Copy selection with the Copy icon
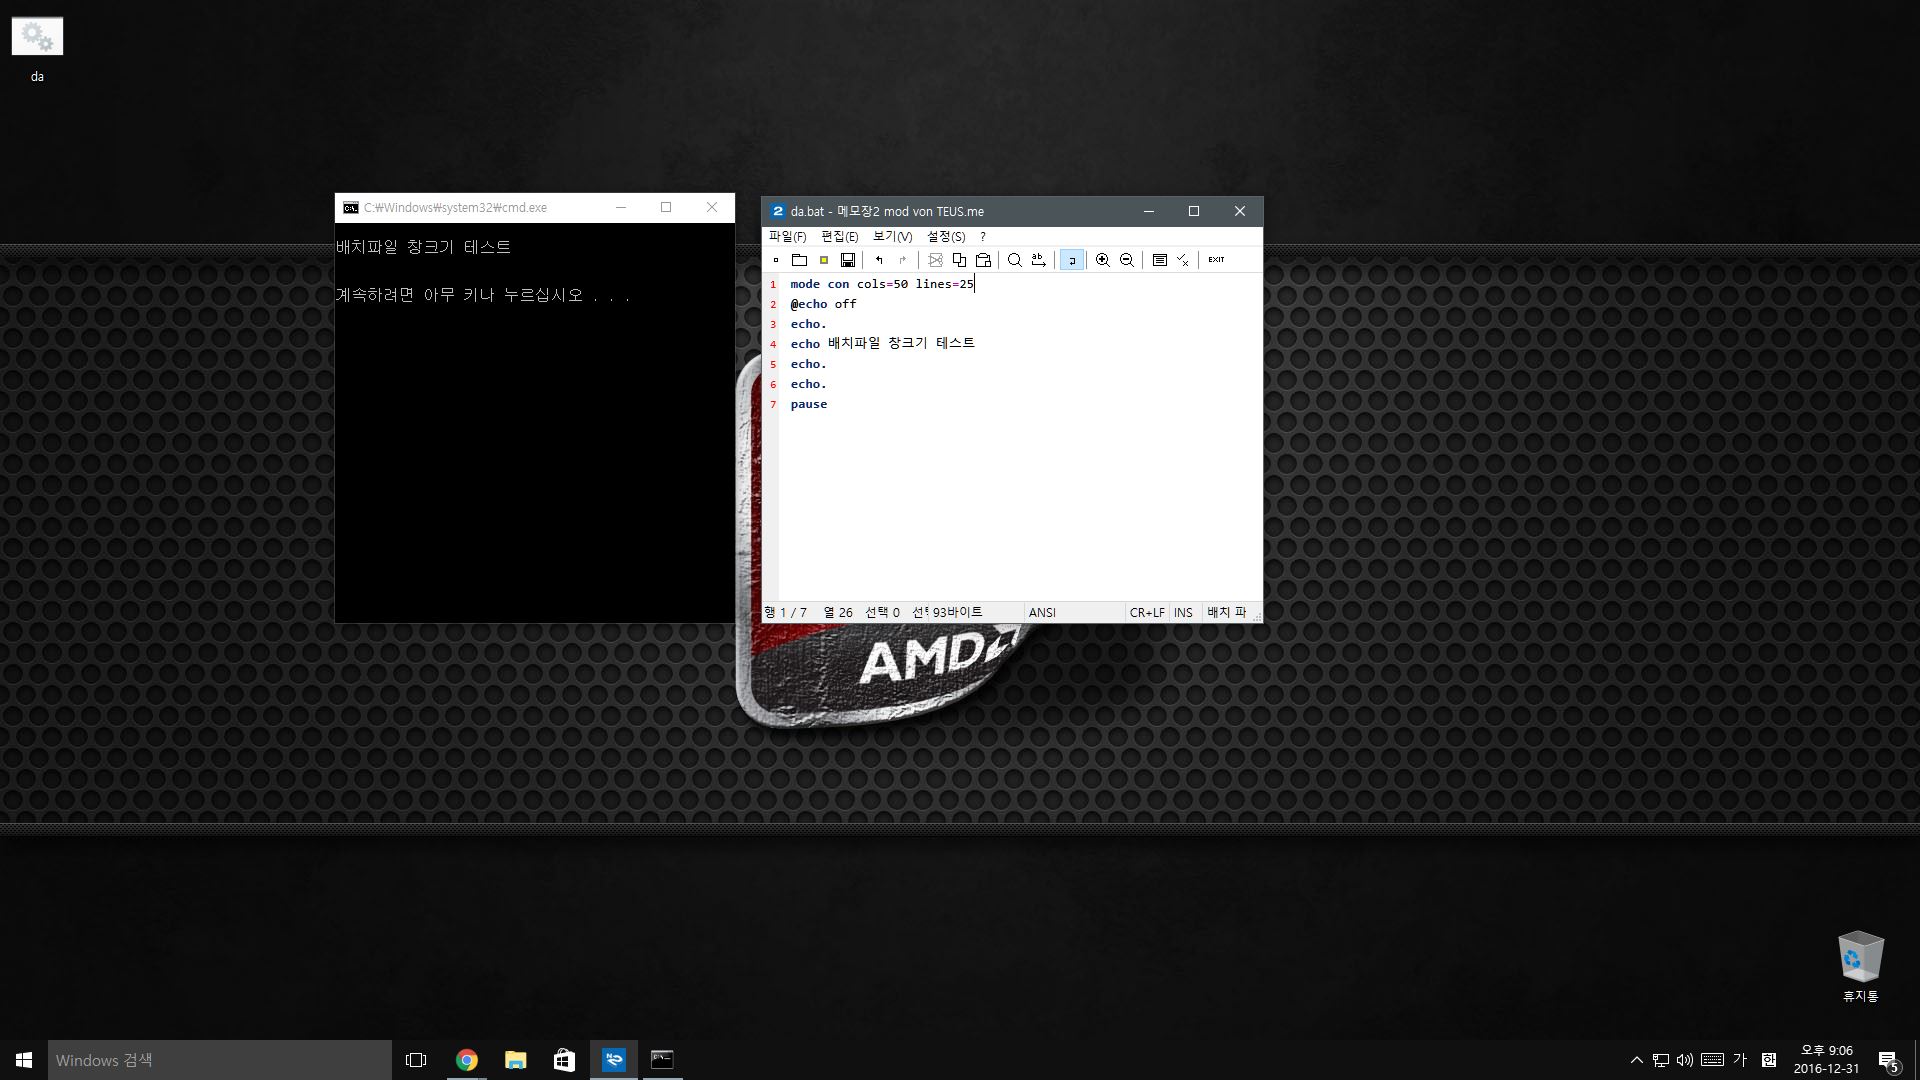 pos(959,260)
